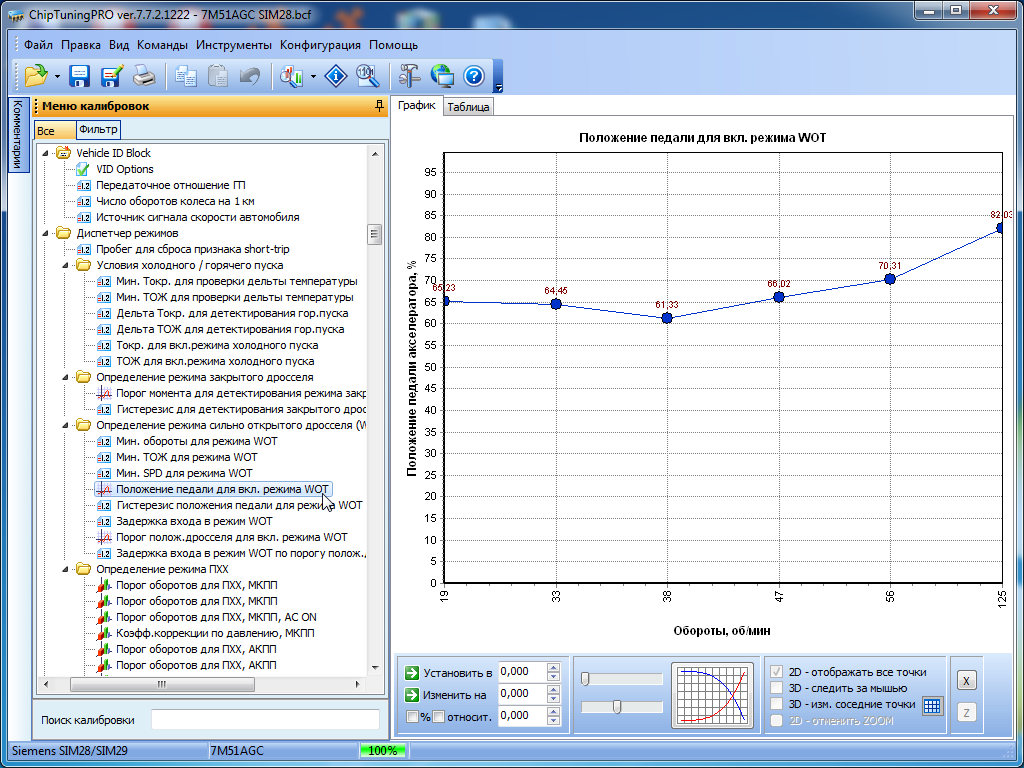The height and width of the screenshot is (768, 1024).
Task: Tick '3D - изм. соседние точки' checkbox
Action: tap(777, 704)
